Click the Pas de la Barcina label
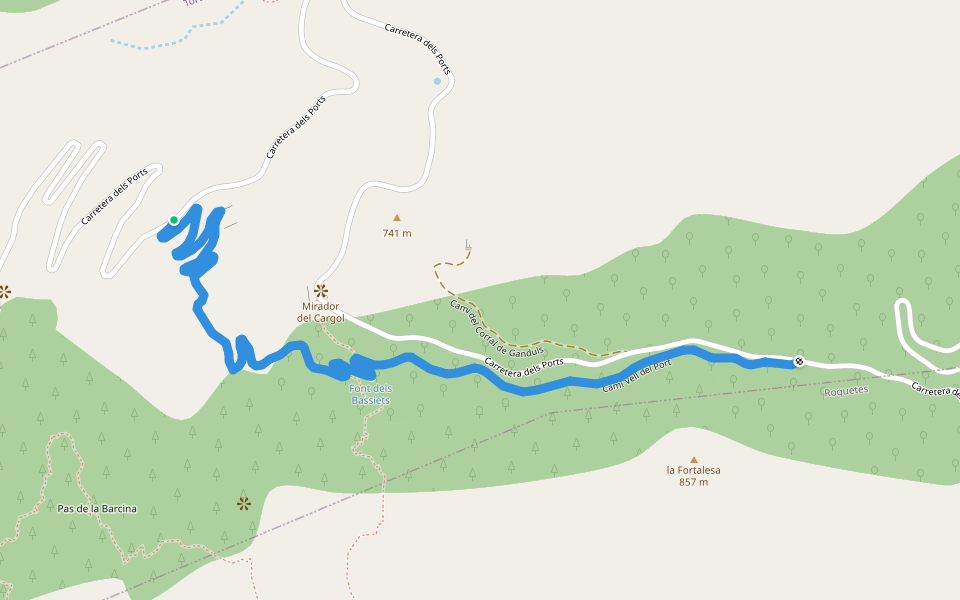The width and height of the screenshot is (960, 600). click(x=97, y=509)
